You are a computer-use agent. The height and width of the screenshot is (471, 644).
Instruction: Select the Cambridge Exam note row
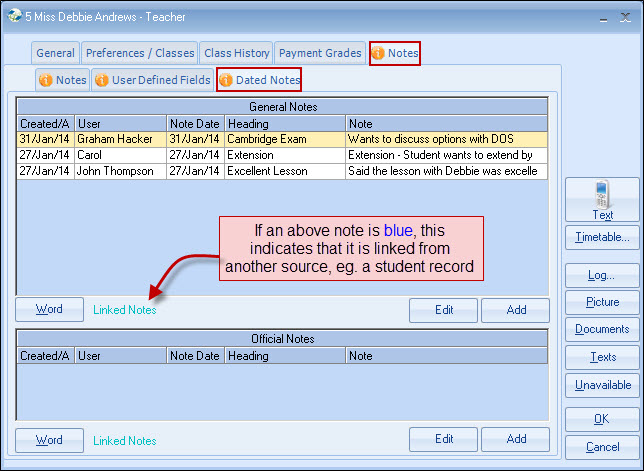tap(282, 139)
